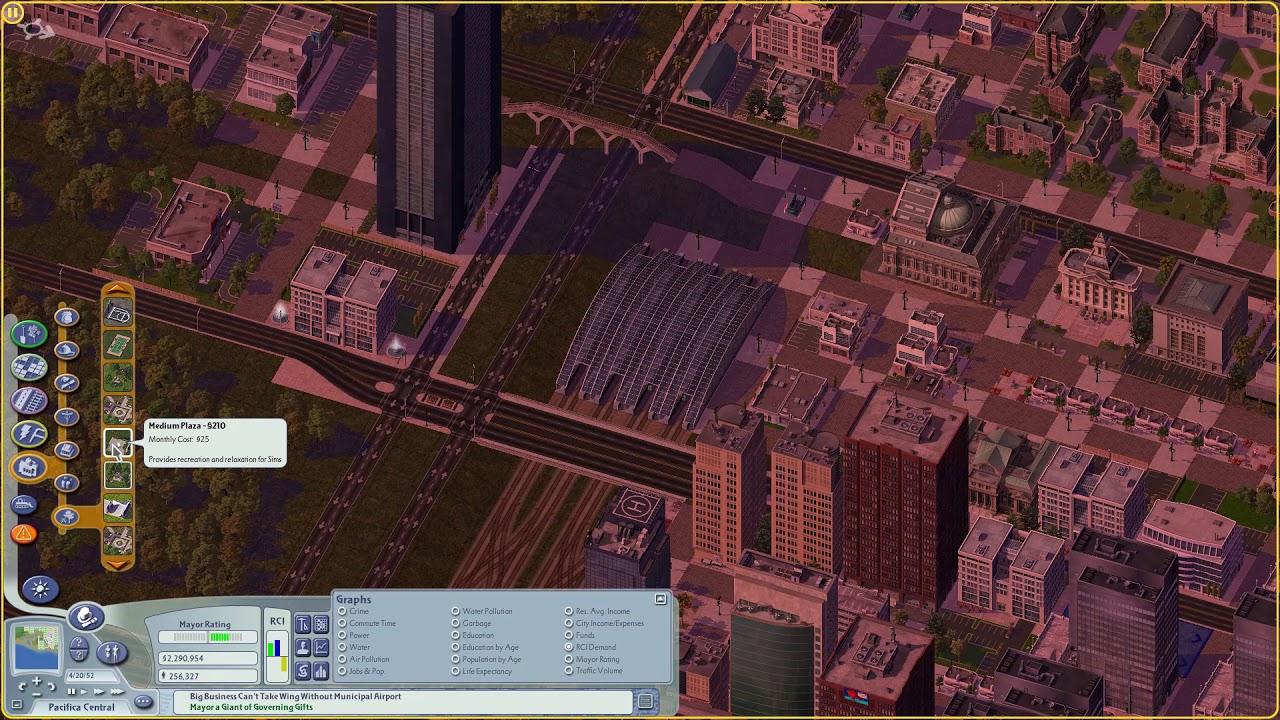Open the Civic buildings menu
This screenshot has width=1280, height=720.
click(x=29, y=467)
